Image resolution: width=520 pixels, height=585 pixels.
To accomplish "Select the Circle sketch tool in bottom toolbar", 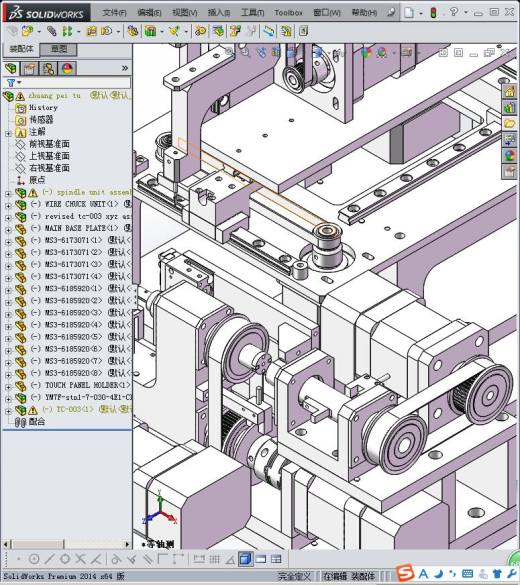I will click(x=34, y=559).
